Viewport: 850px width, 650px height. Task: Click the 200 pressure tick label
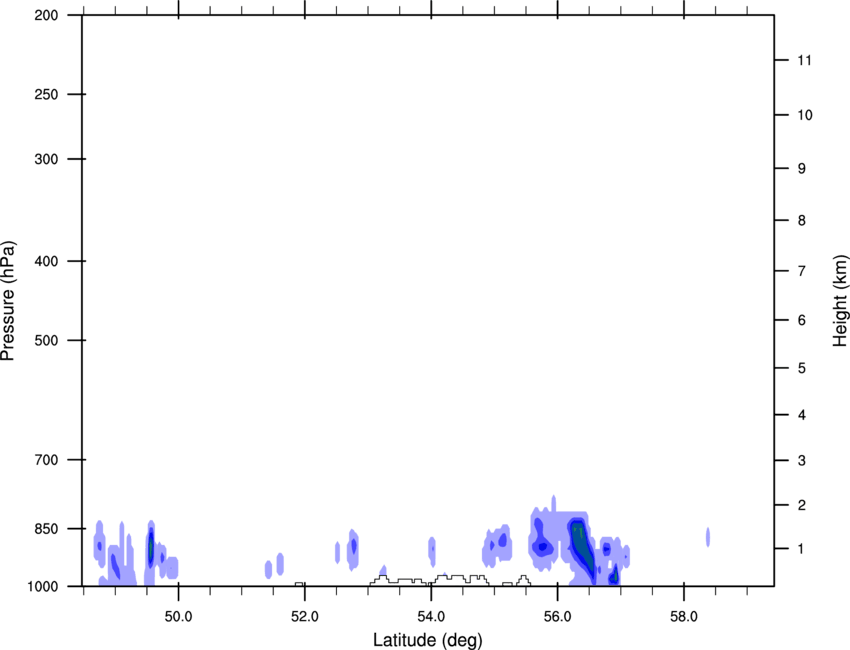[46, 15]
